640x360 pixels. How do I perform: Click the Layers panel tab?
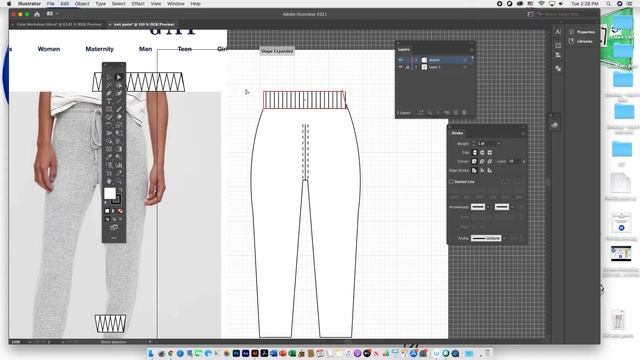point(404,49)
